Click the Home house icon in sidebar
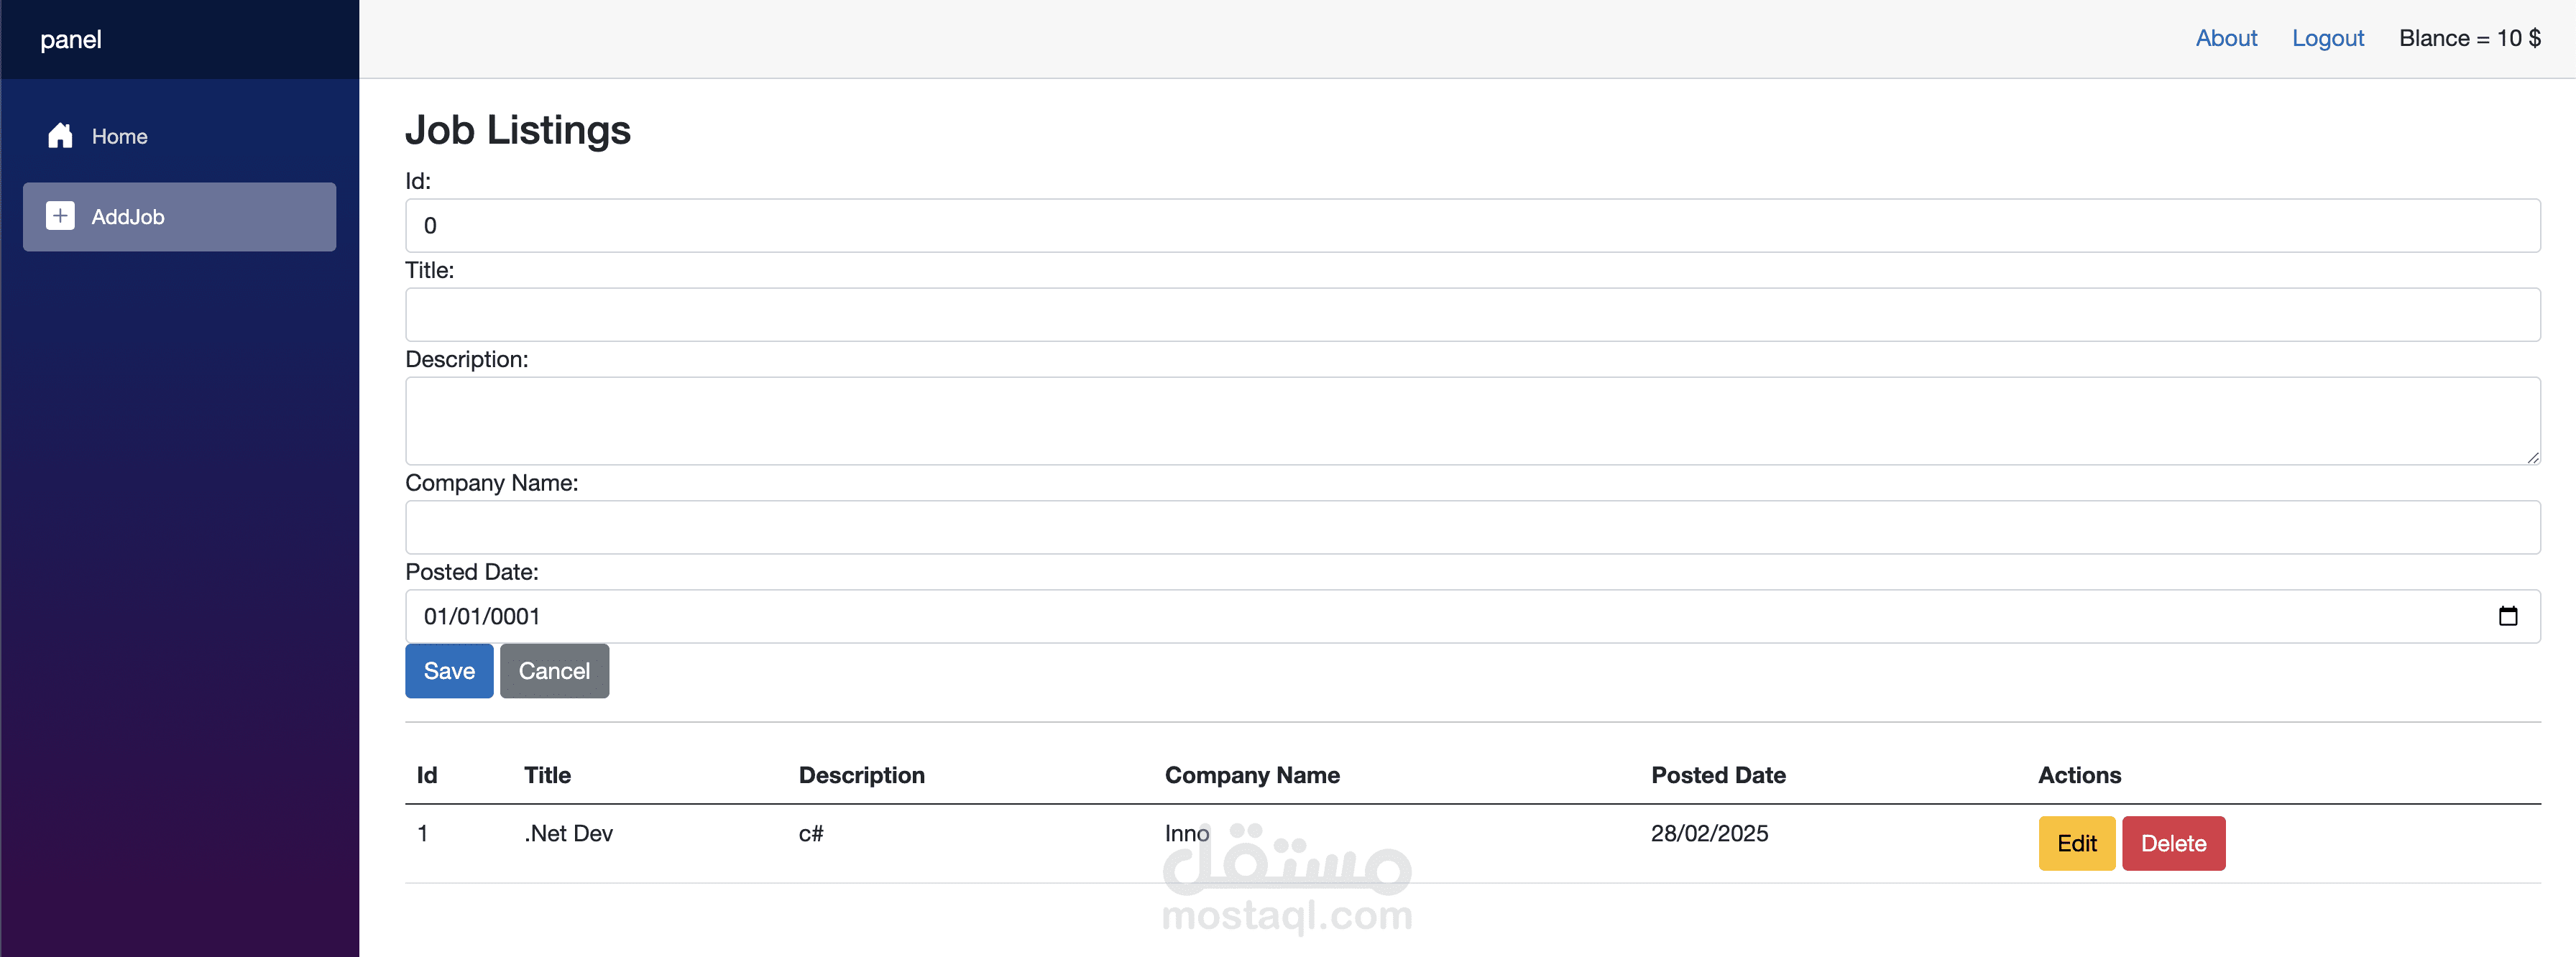The height and width of the screenshot is (957, 2576). 60,136
